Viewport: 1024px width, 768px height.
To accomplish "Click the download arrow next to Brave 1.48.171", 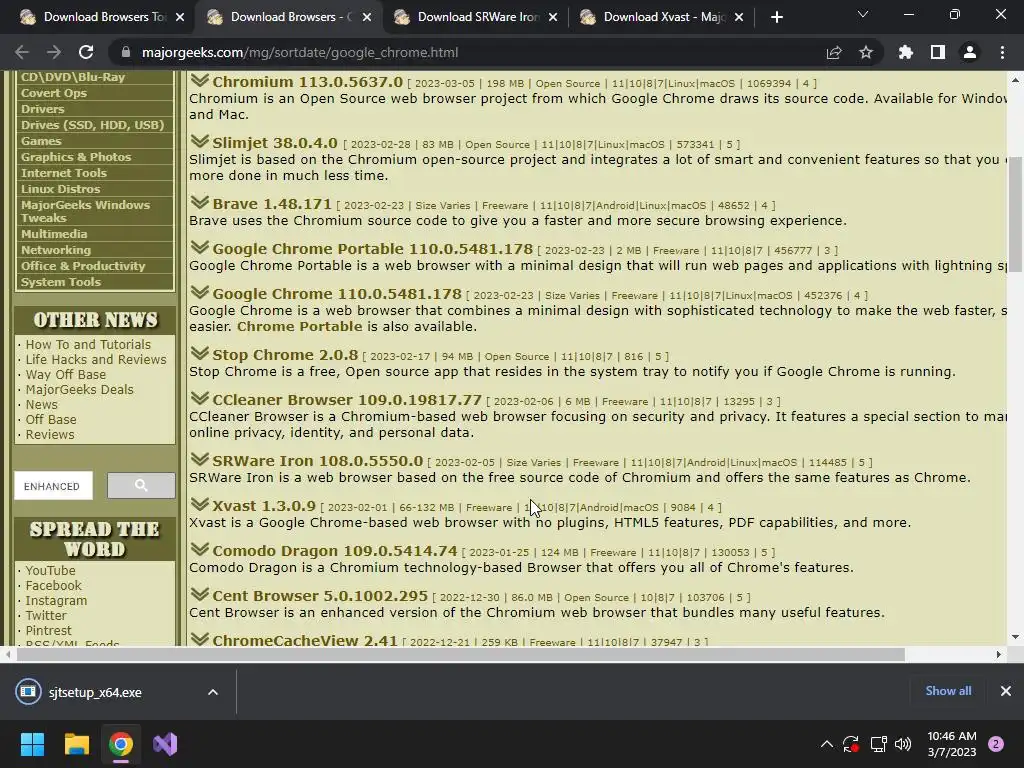I will coord(200,202).
